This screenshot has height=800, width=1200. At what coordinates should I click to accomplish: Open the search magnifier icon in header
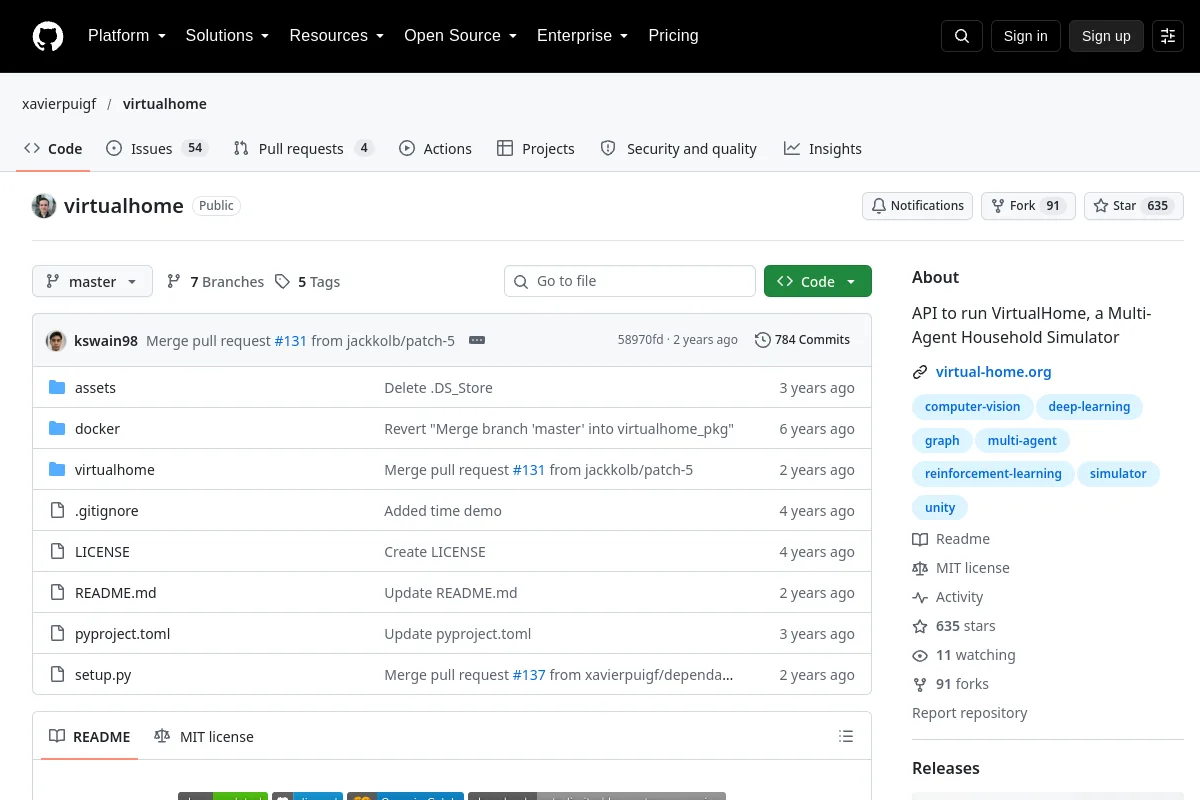coord(962,36)
